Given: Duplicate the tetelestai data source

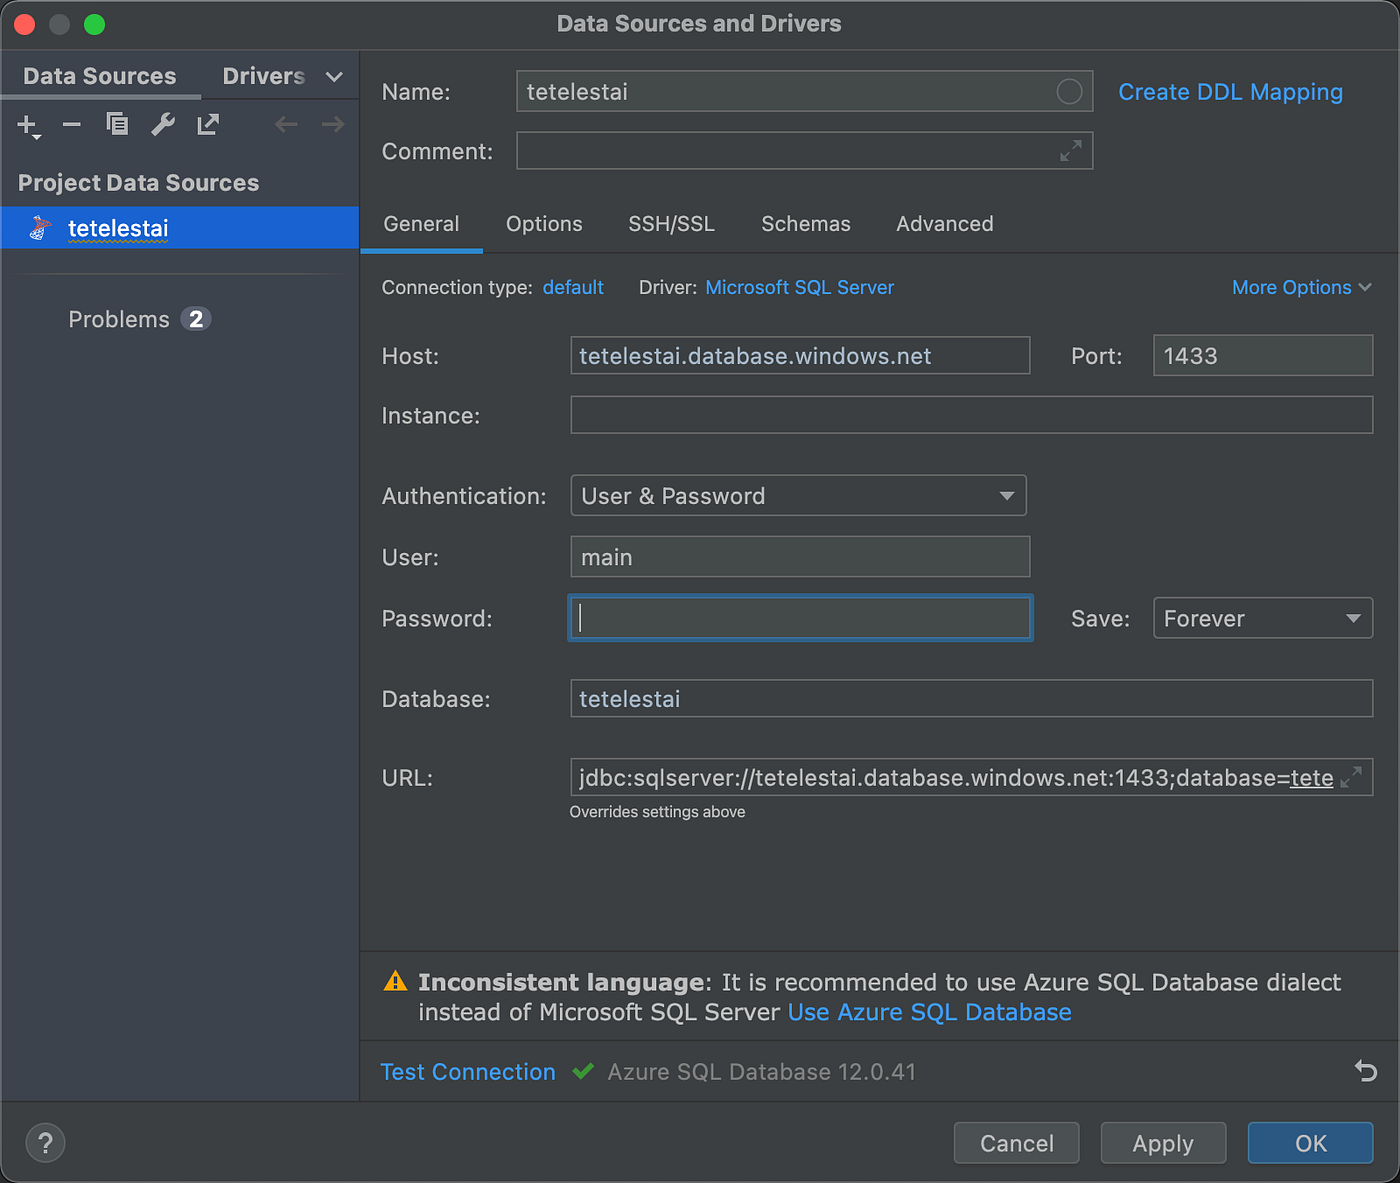Looking at the screenshot, I should [x=116, y=124].
